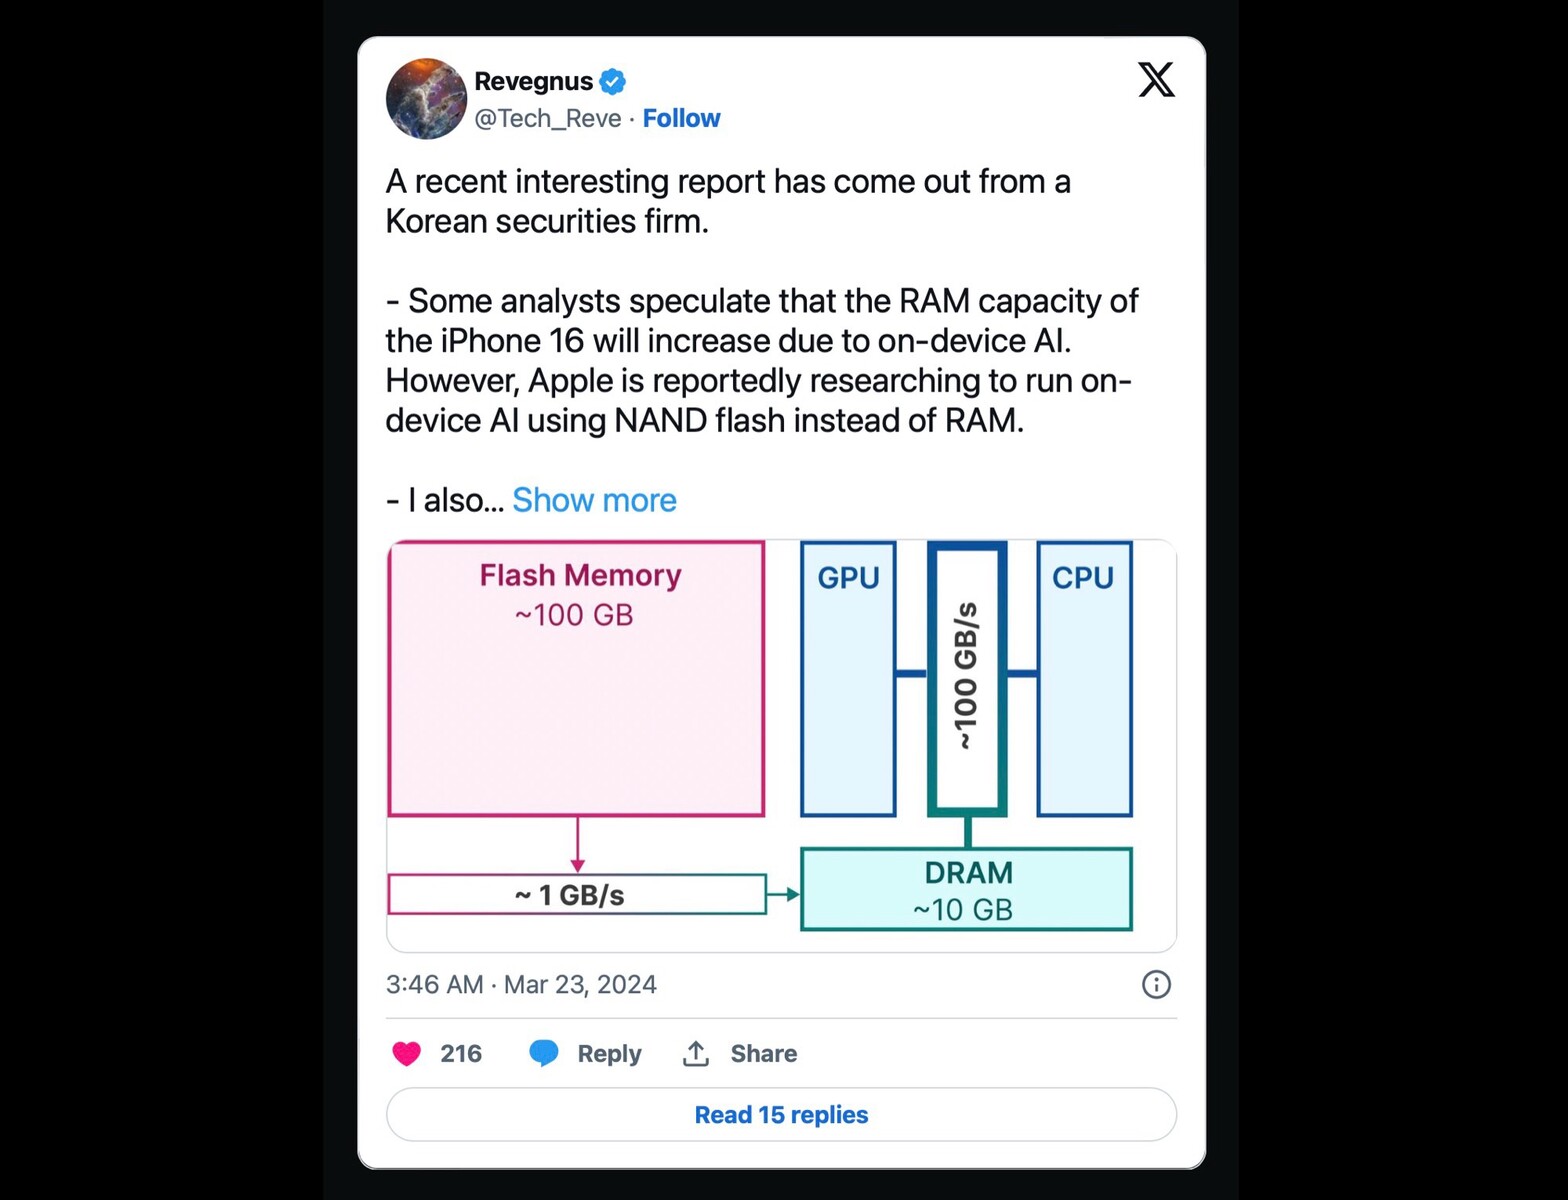Click the Reply text label

click(609, 1054)
